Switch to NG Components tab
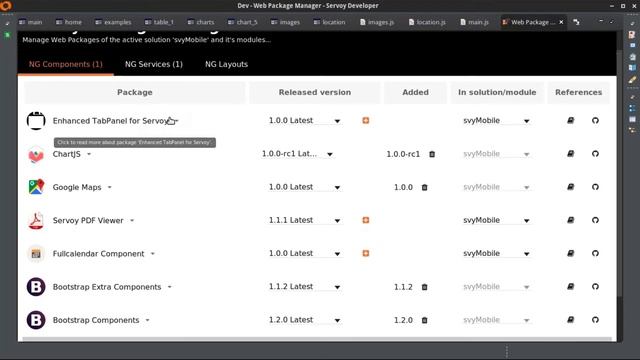 (66, 64)
